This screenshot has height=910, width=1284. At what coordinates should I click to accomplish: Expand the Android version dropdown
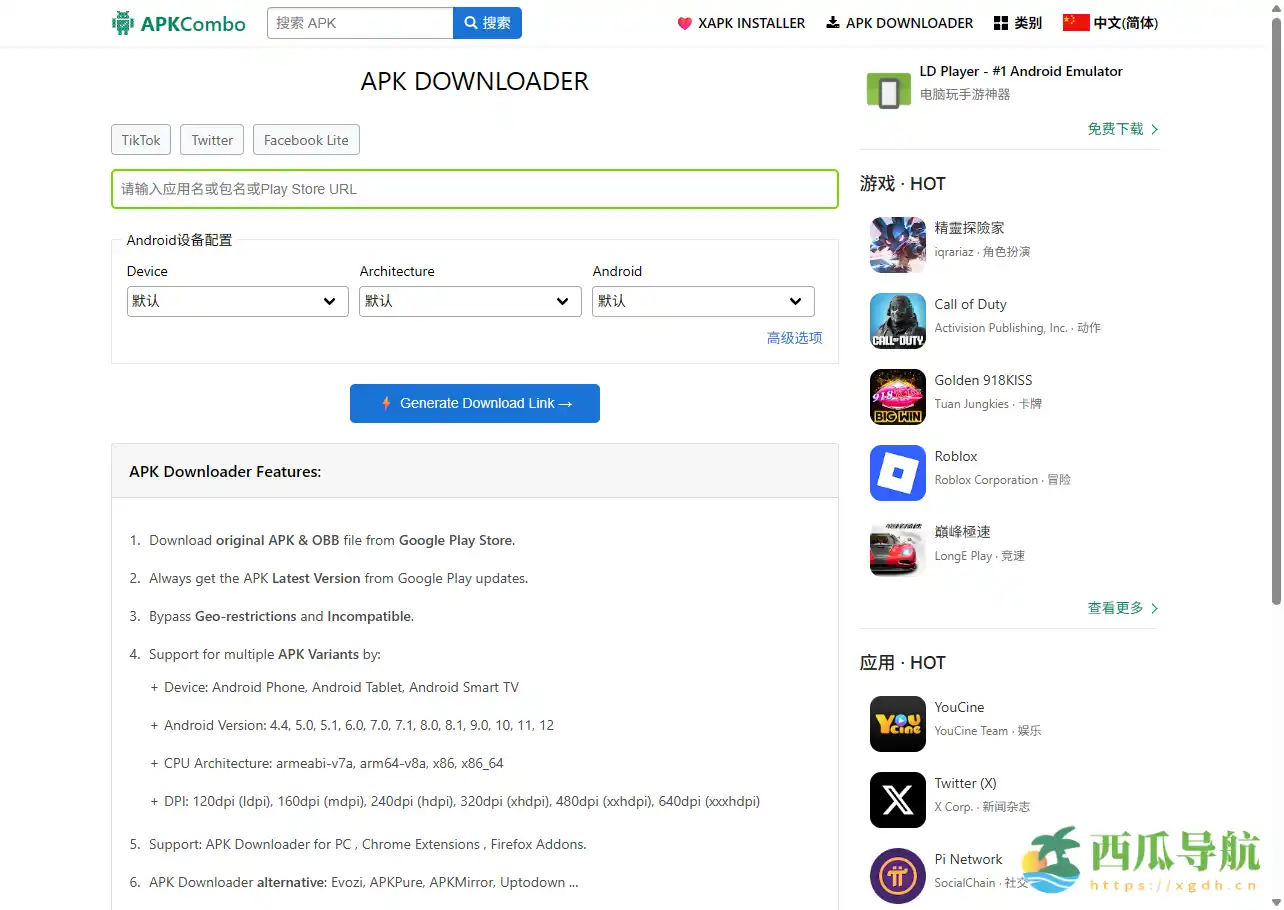coord(703,301)
